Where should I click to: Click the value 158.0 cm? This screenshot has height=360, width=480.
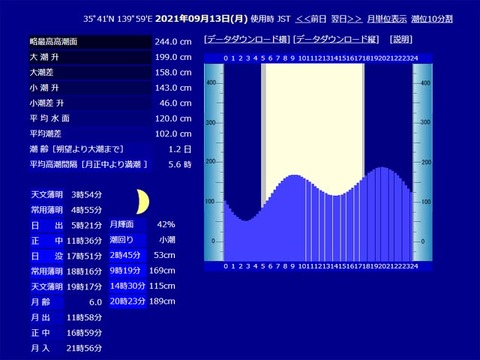pos(173,73)
